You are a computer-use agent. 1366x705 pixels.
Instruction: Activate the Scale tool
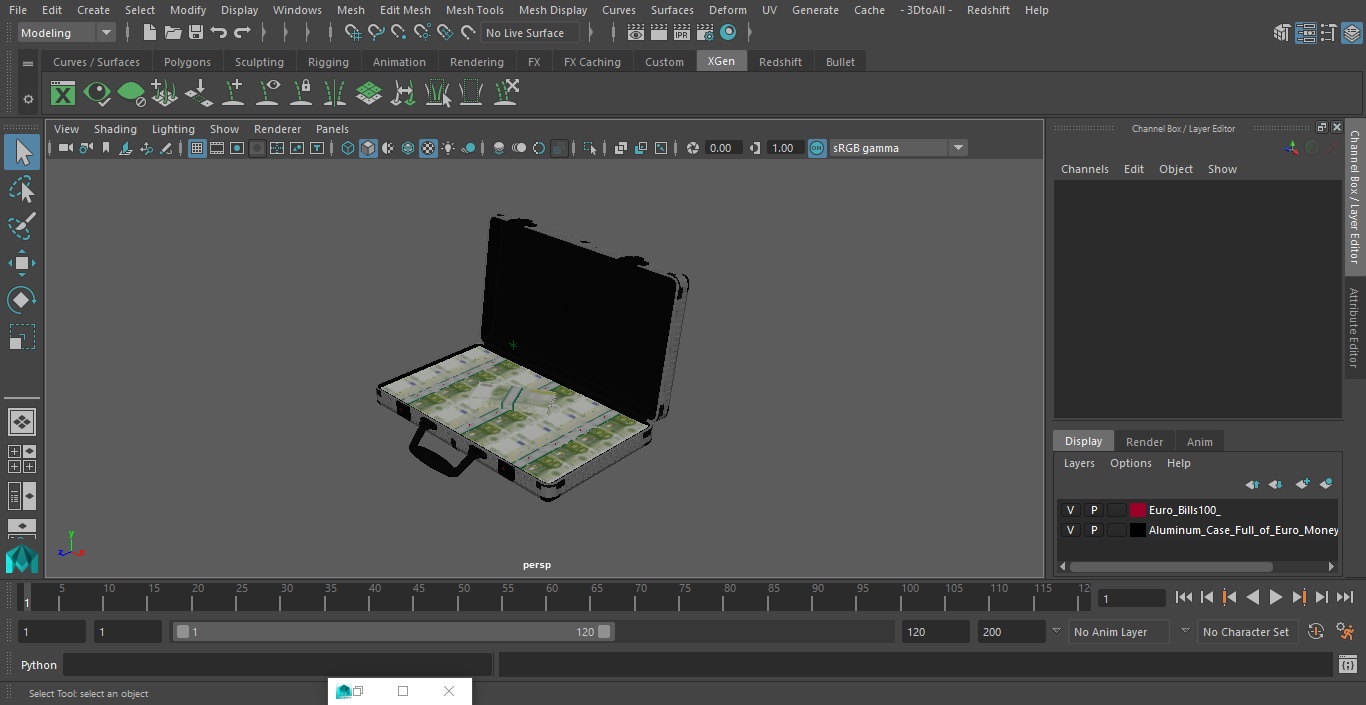click(x=22, y=337)
